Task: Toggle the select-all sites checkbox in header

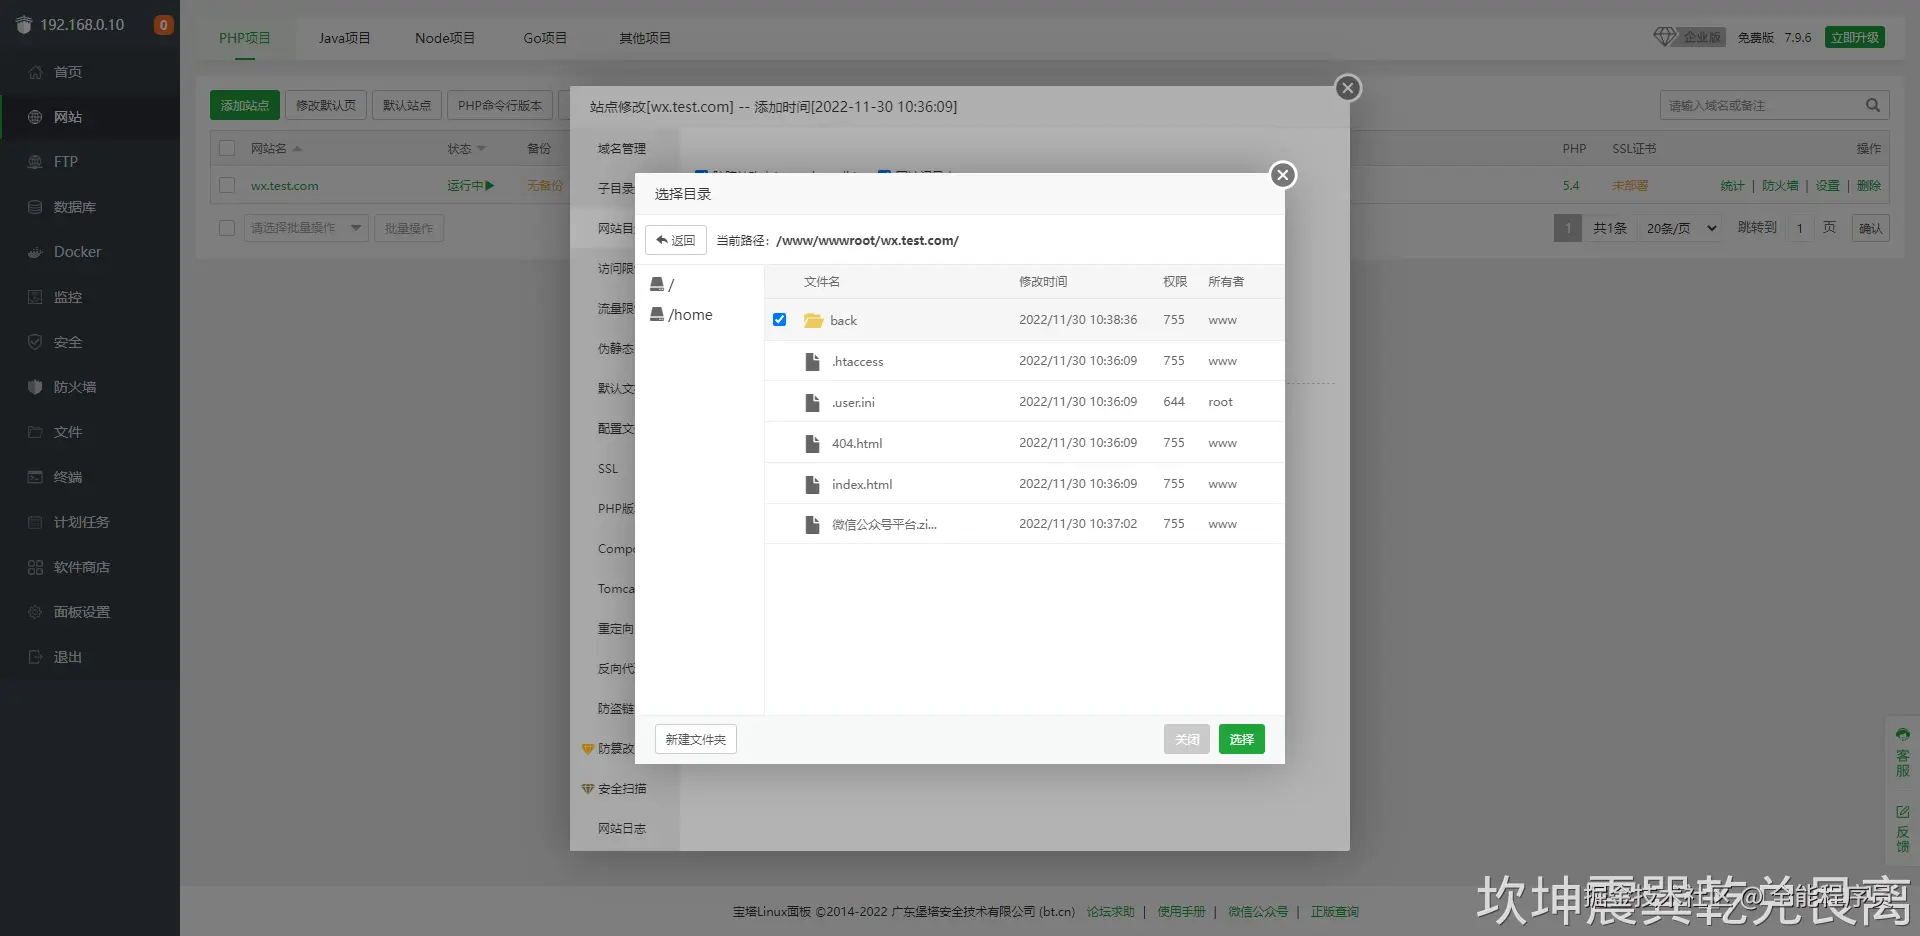Action: (227, 148)
